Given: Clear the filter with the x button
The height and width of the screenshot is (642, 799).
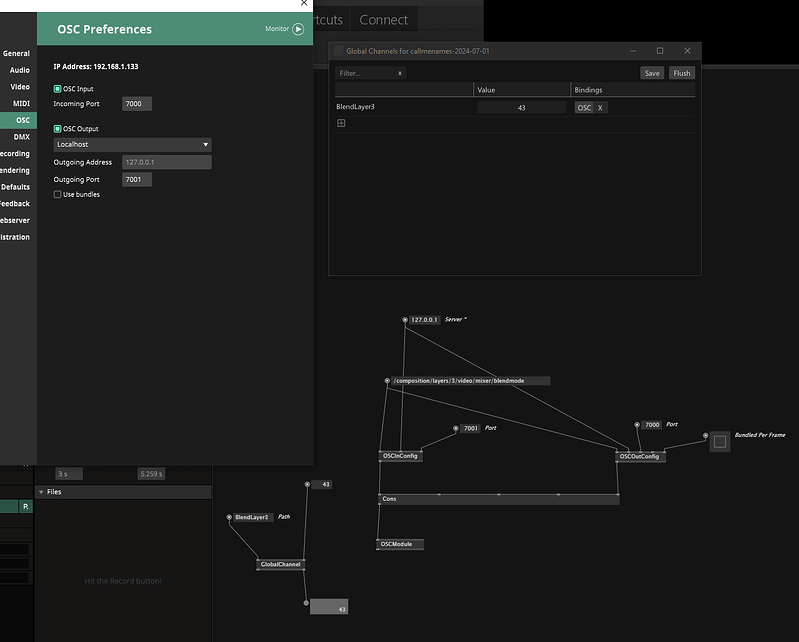Looking at the screenshot, I should pos(400,73).
